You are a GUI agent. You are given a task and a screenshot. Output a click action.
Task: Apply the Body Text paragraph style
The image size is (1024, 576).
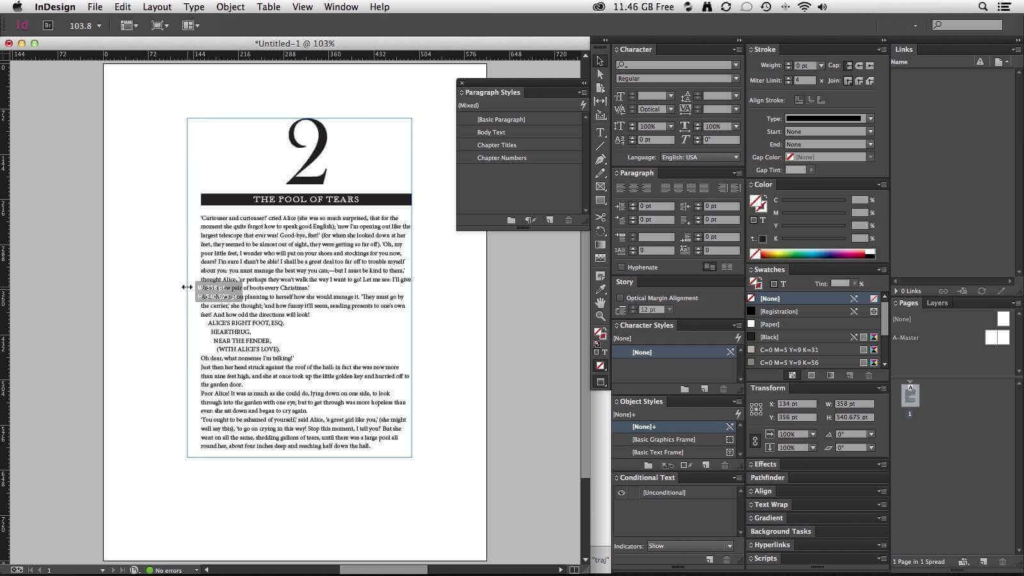click(x=491, y=132)
